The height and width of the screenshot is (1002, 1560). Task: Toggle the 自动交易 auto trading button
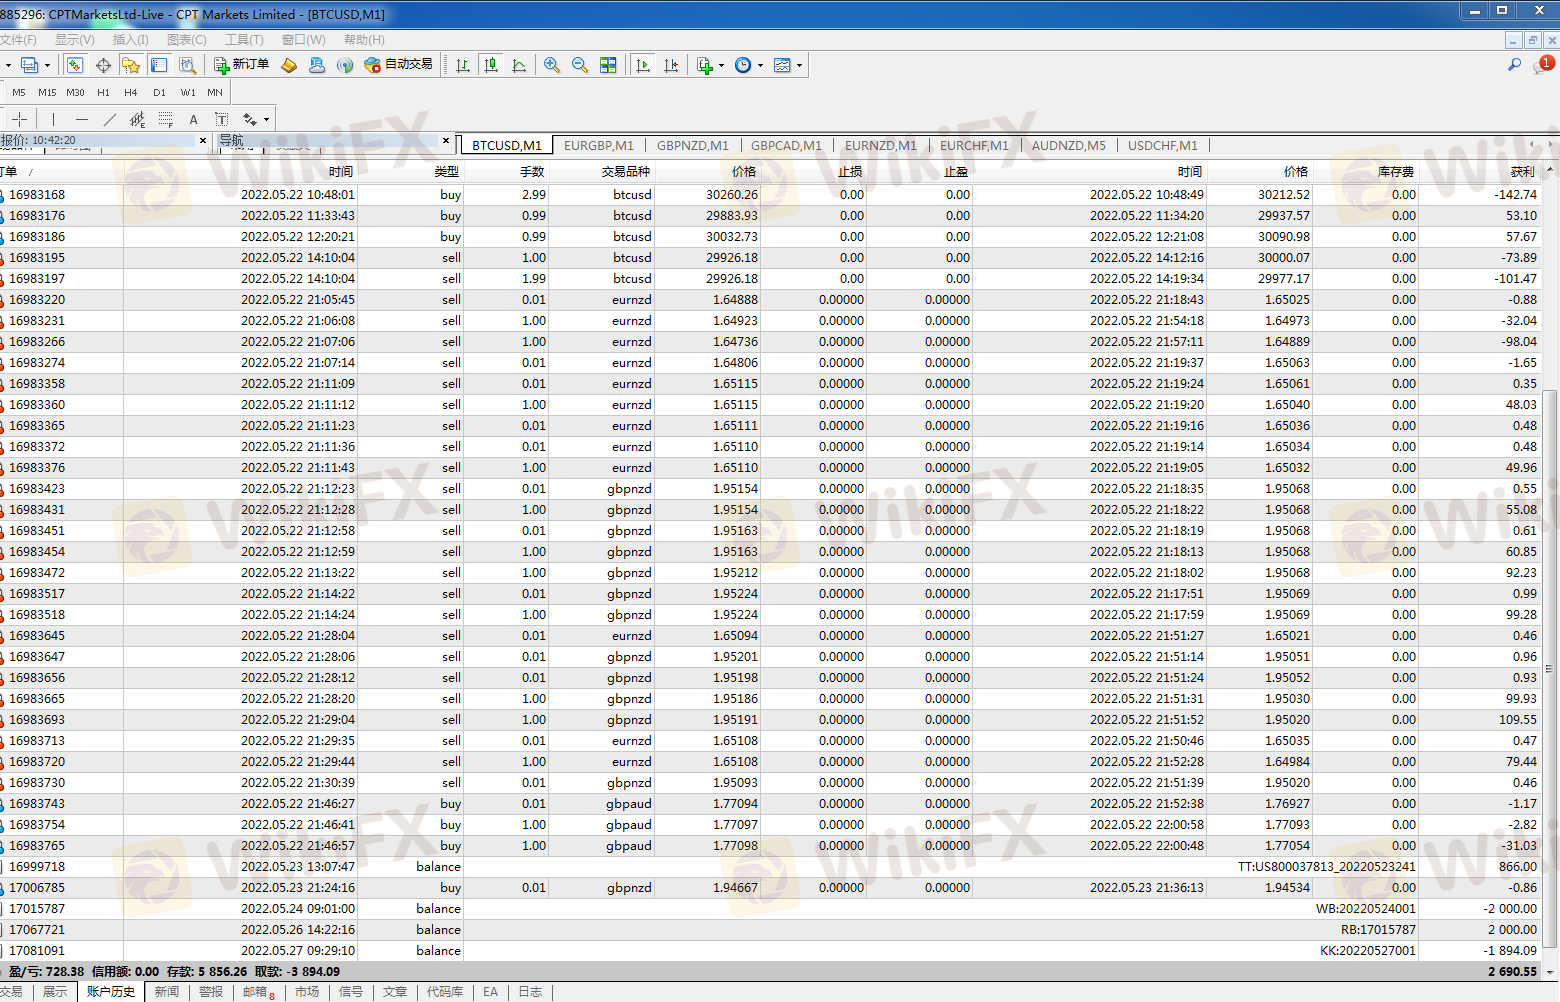pos(399,65)
